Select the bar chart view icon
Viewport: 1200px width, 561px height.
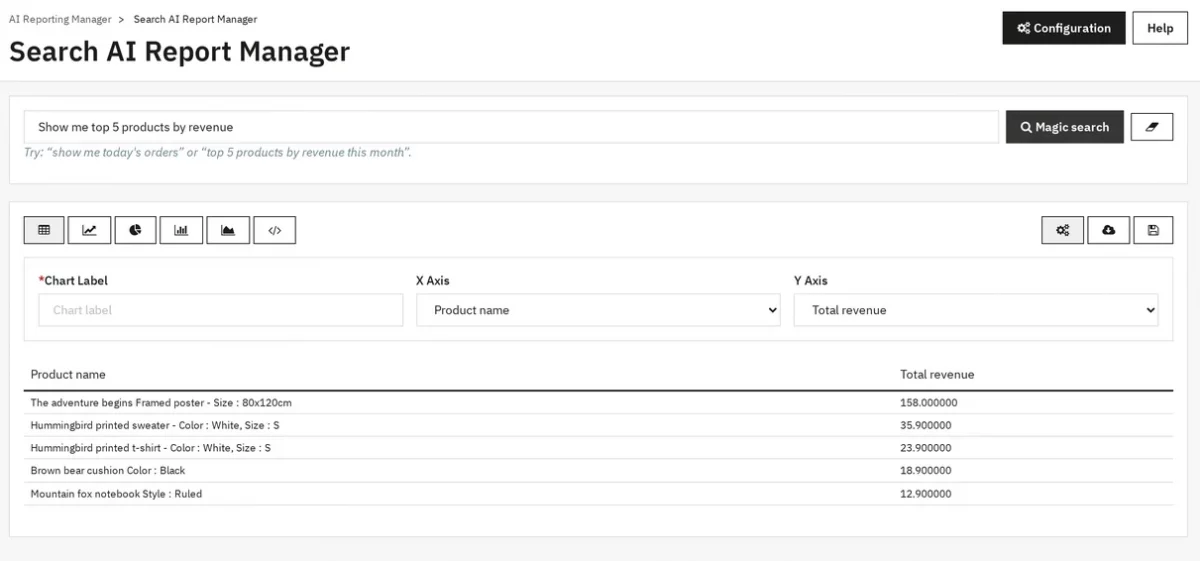[x=181, y=230]
